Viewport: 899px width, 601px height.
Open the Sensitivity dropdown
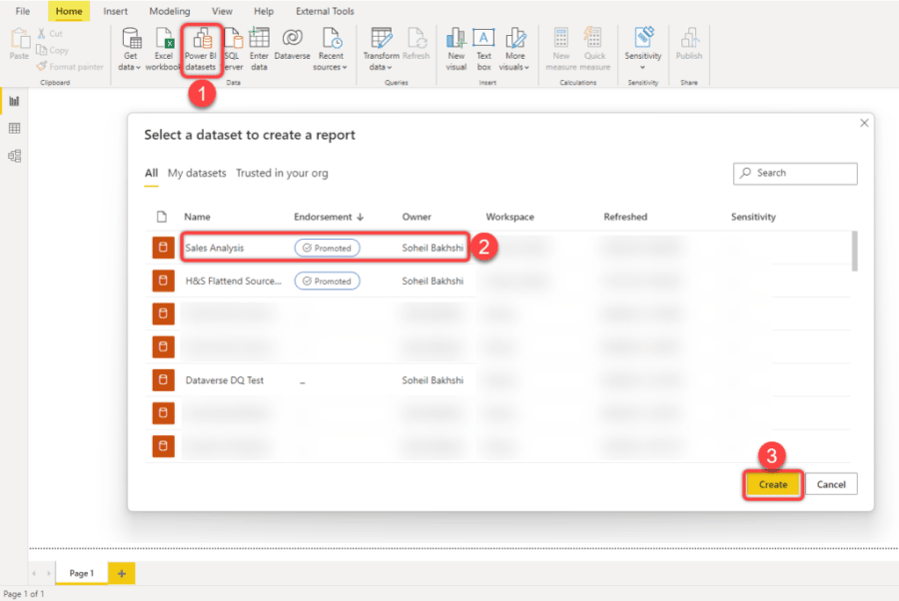click(x=643, y=49)
